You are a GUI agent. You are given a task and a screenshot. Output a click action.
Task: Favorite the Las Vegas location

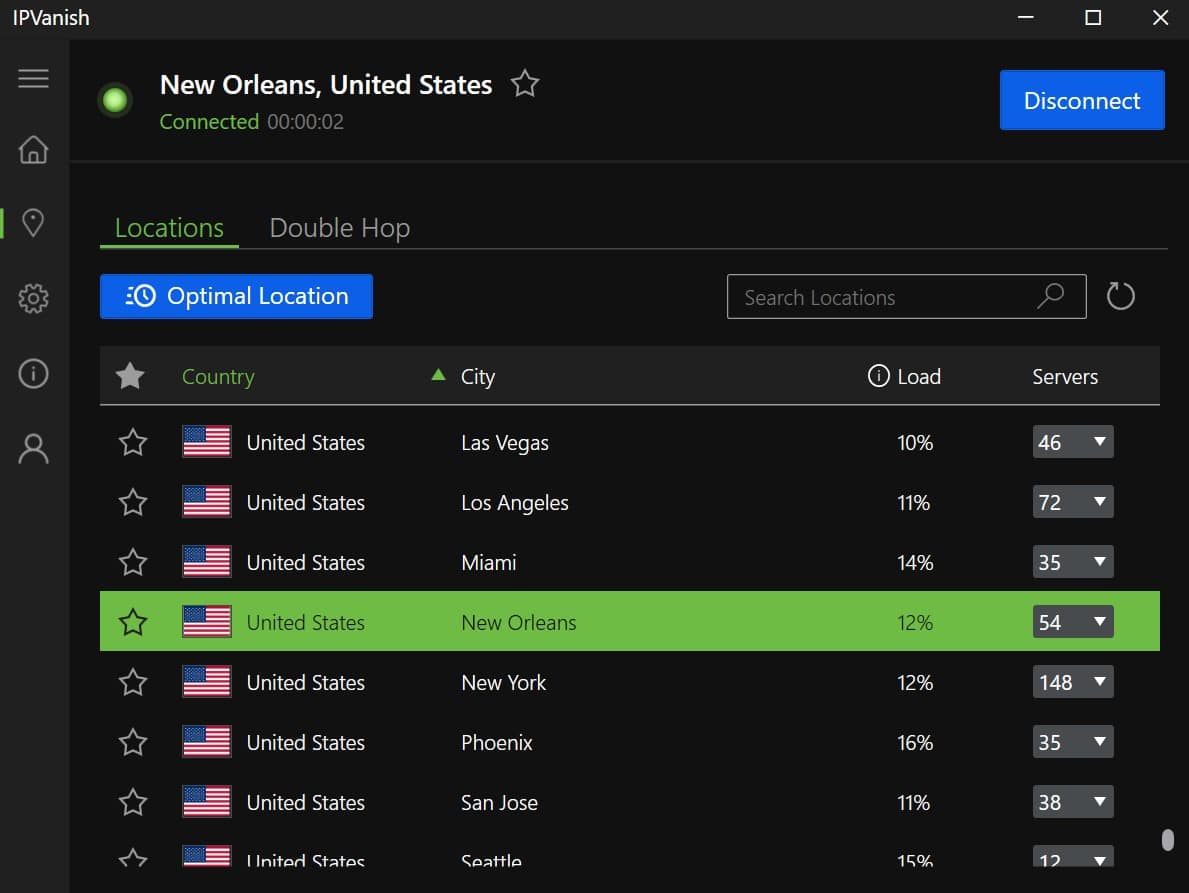click(x=133, y=442)
